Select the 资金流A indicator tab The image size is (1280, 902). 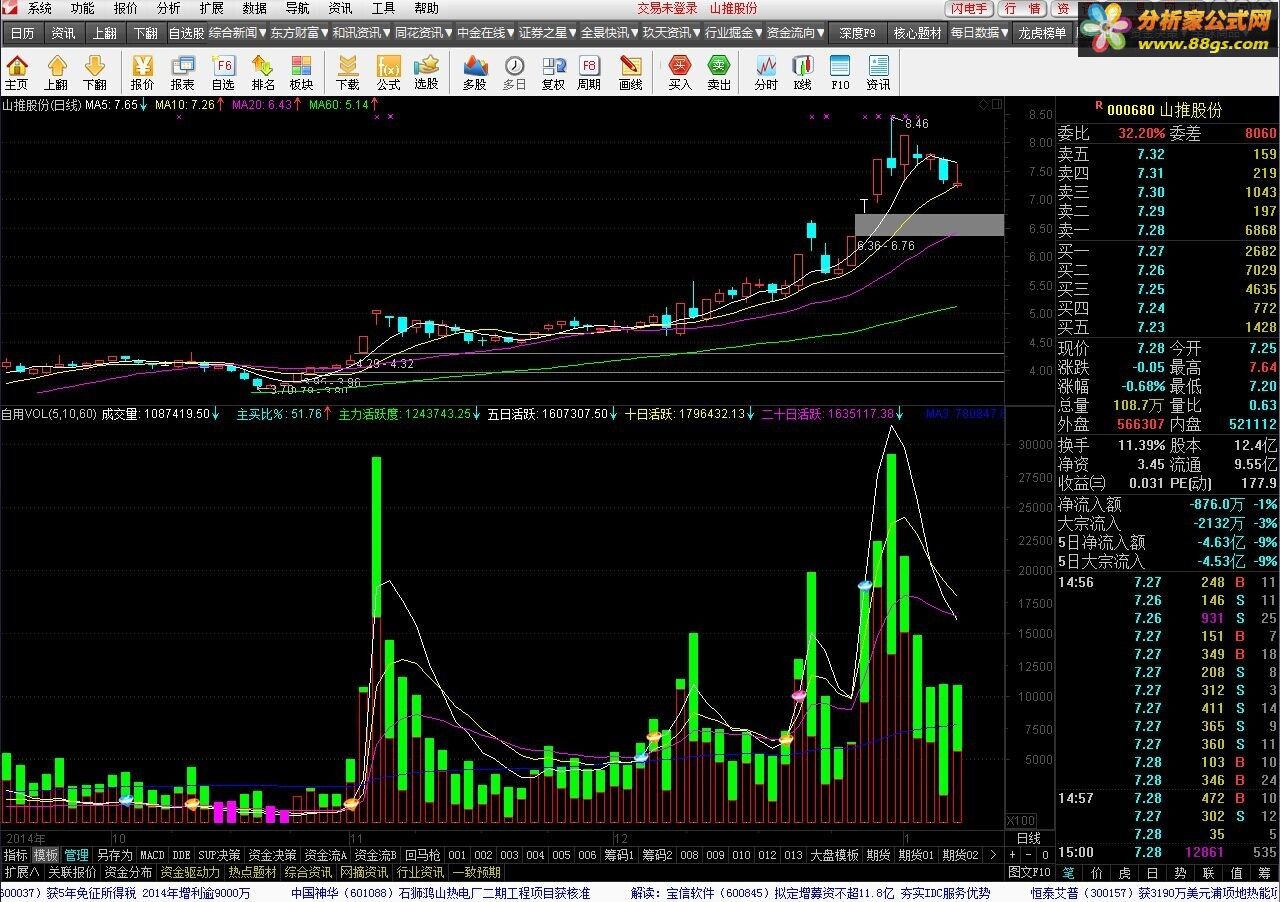325,855
